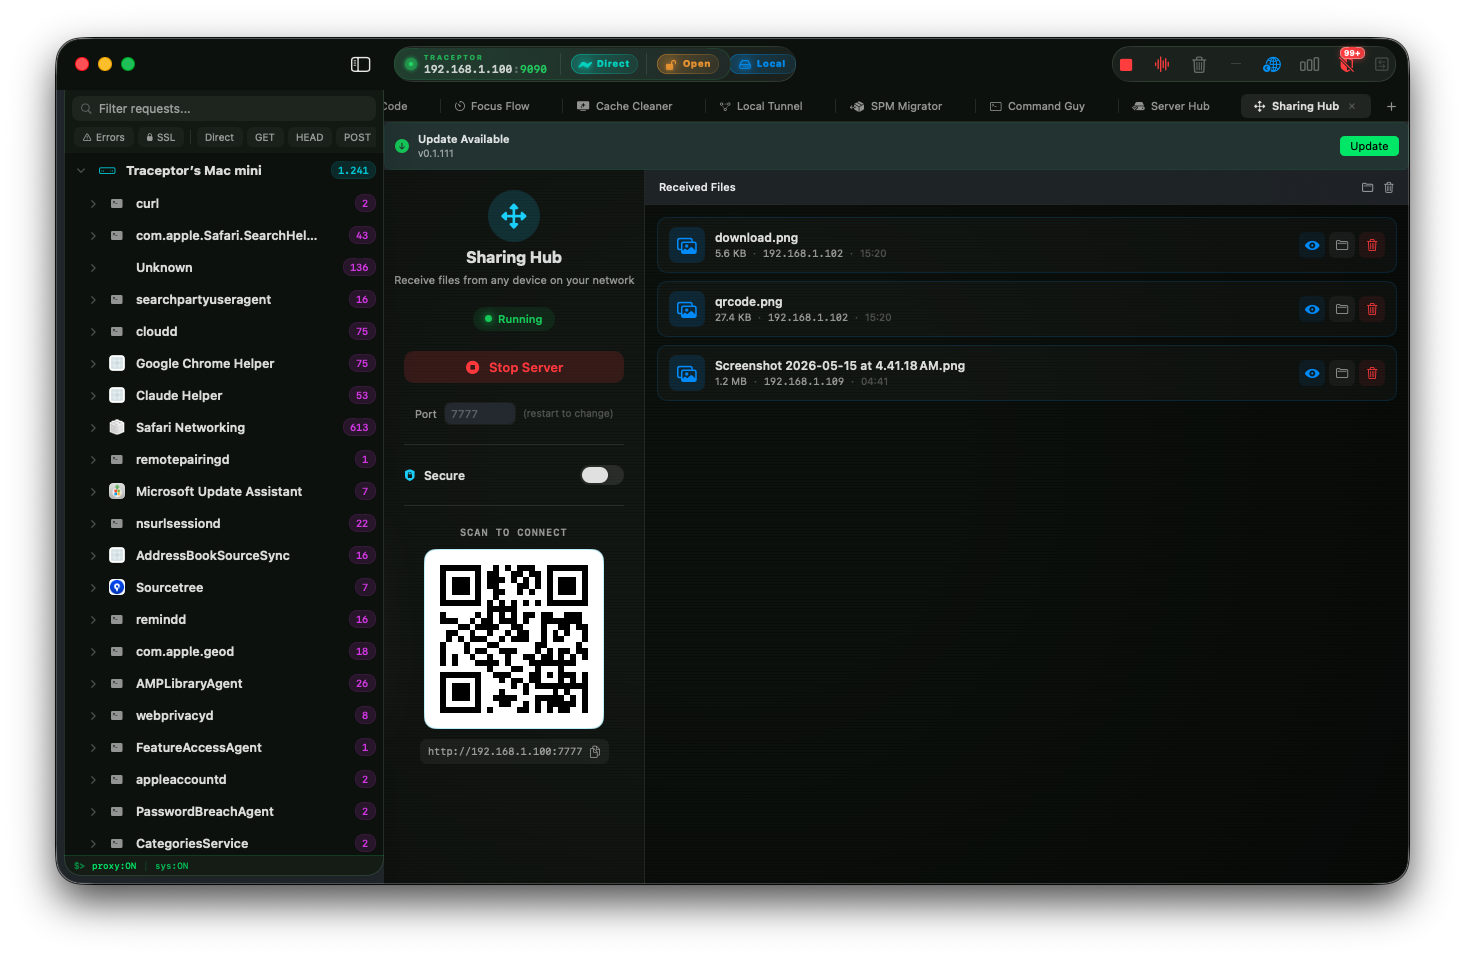Click the Sharing Hub arrows logo

(514, 216)
